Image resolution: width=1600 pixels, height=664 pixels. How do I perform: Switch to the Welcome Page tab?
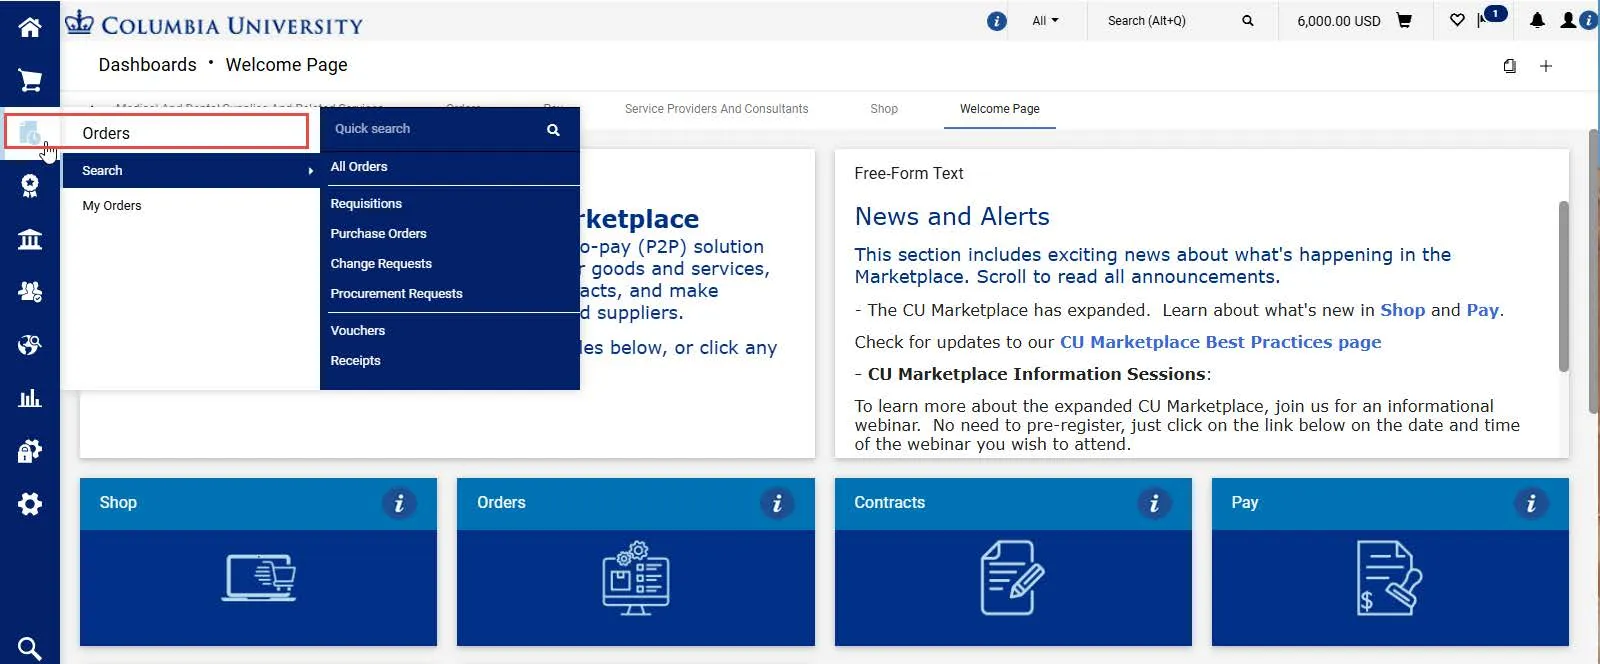tap(1000, 109)
